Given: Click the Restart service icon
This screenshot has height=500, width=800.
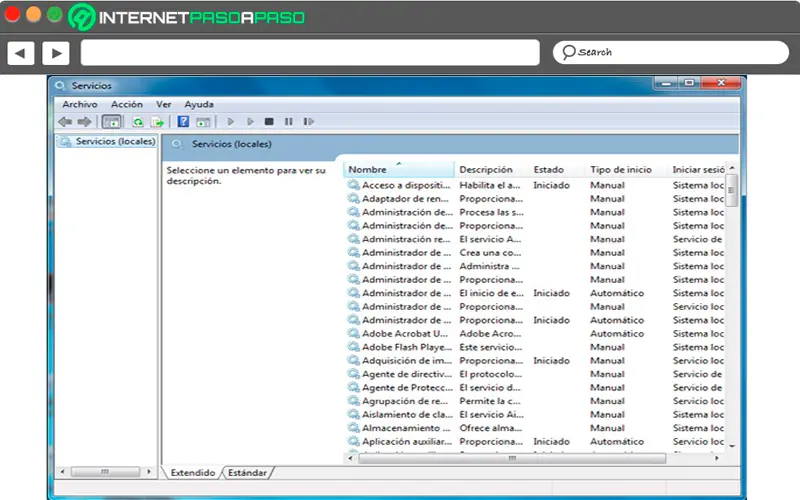Looking at the screenshot, I should [x=308, y=122].
